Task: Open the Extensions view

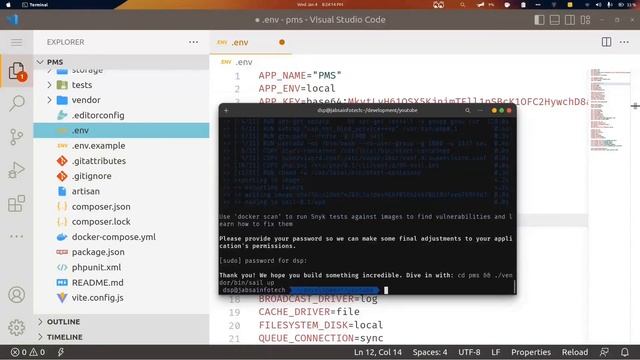Action: click(17, 203)
